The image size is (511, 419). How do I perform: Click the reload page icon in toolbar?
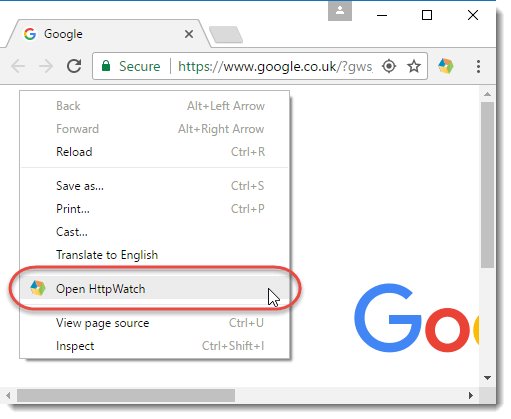tap(74, 66)
